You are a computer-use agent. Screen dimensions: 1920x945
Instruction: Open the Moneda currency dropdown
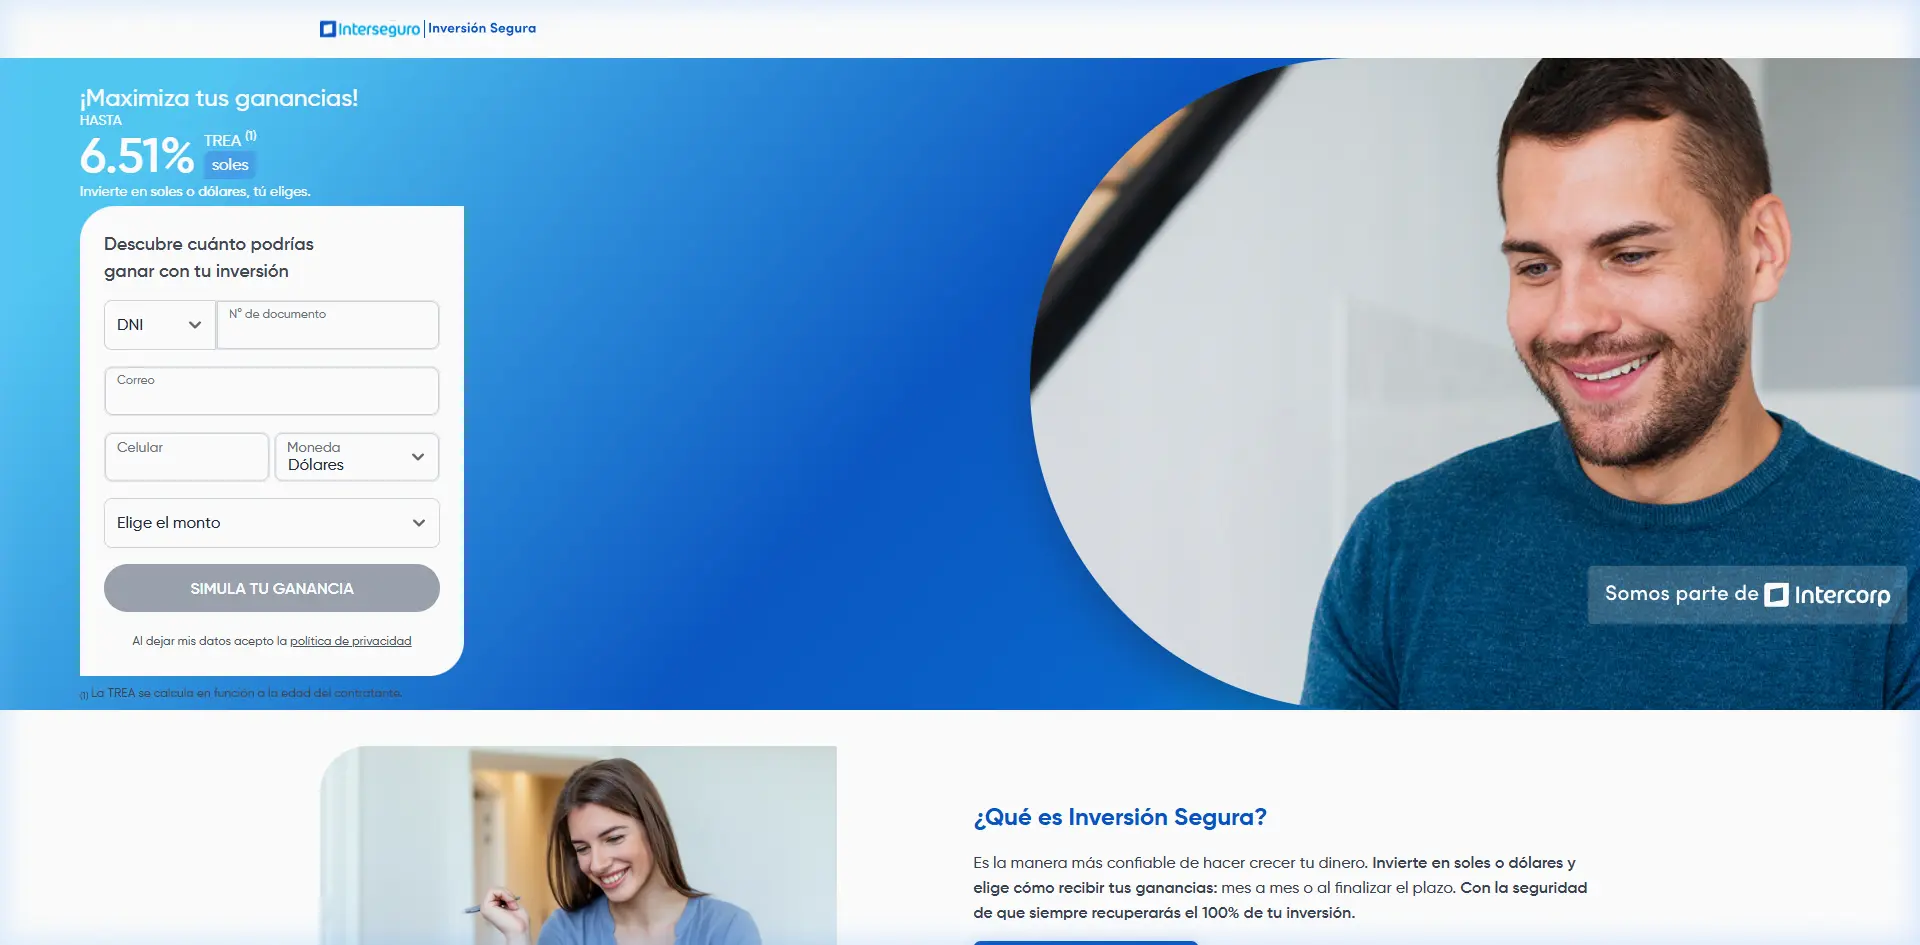click(x=357, y=457)
